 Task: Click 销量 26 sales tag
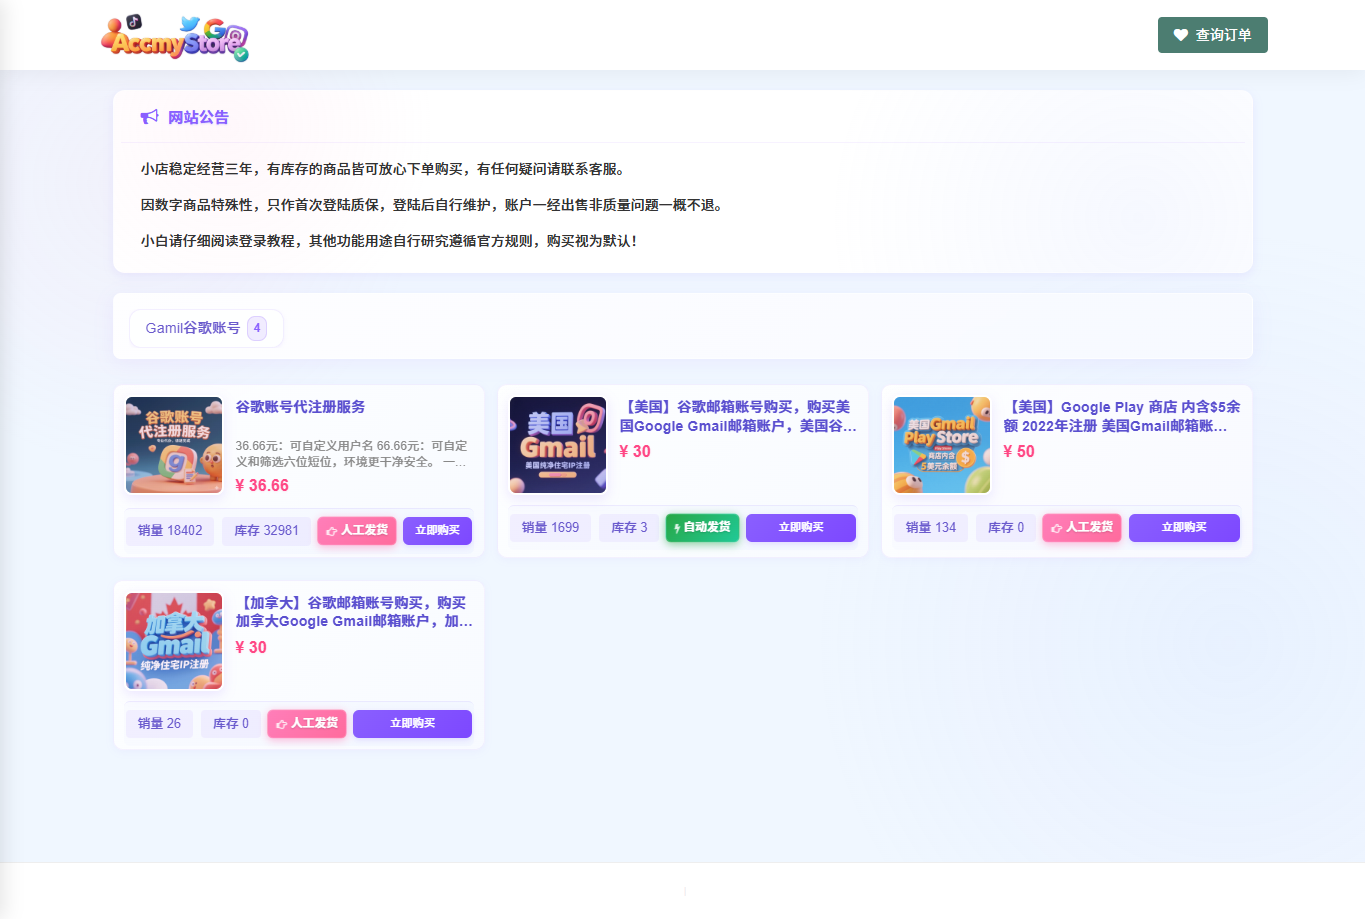pos(159,723)
